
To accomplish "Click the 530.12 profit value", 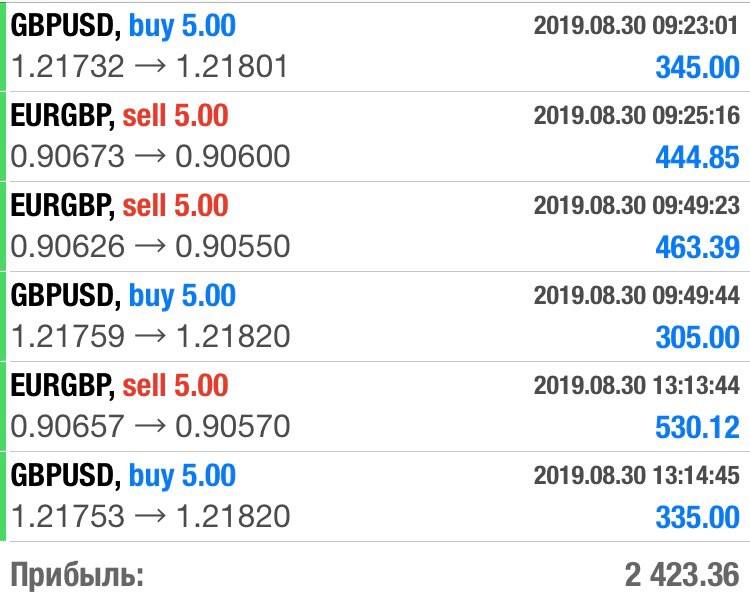I will (x=697, y=427).
